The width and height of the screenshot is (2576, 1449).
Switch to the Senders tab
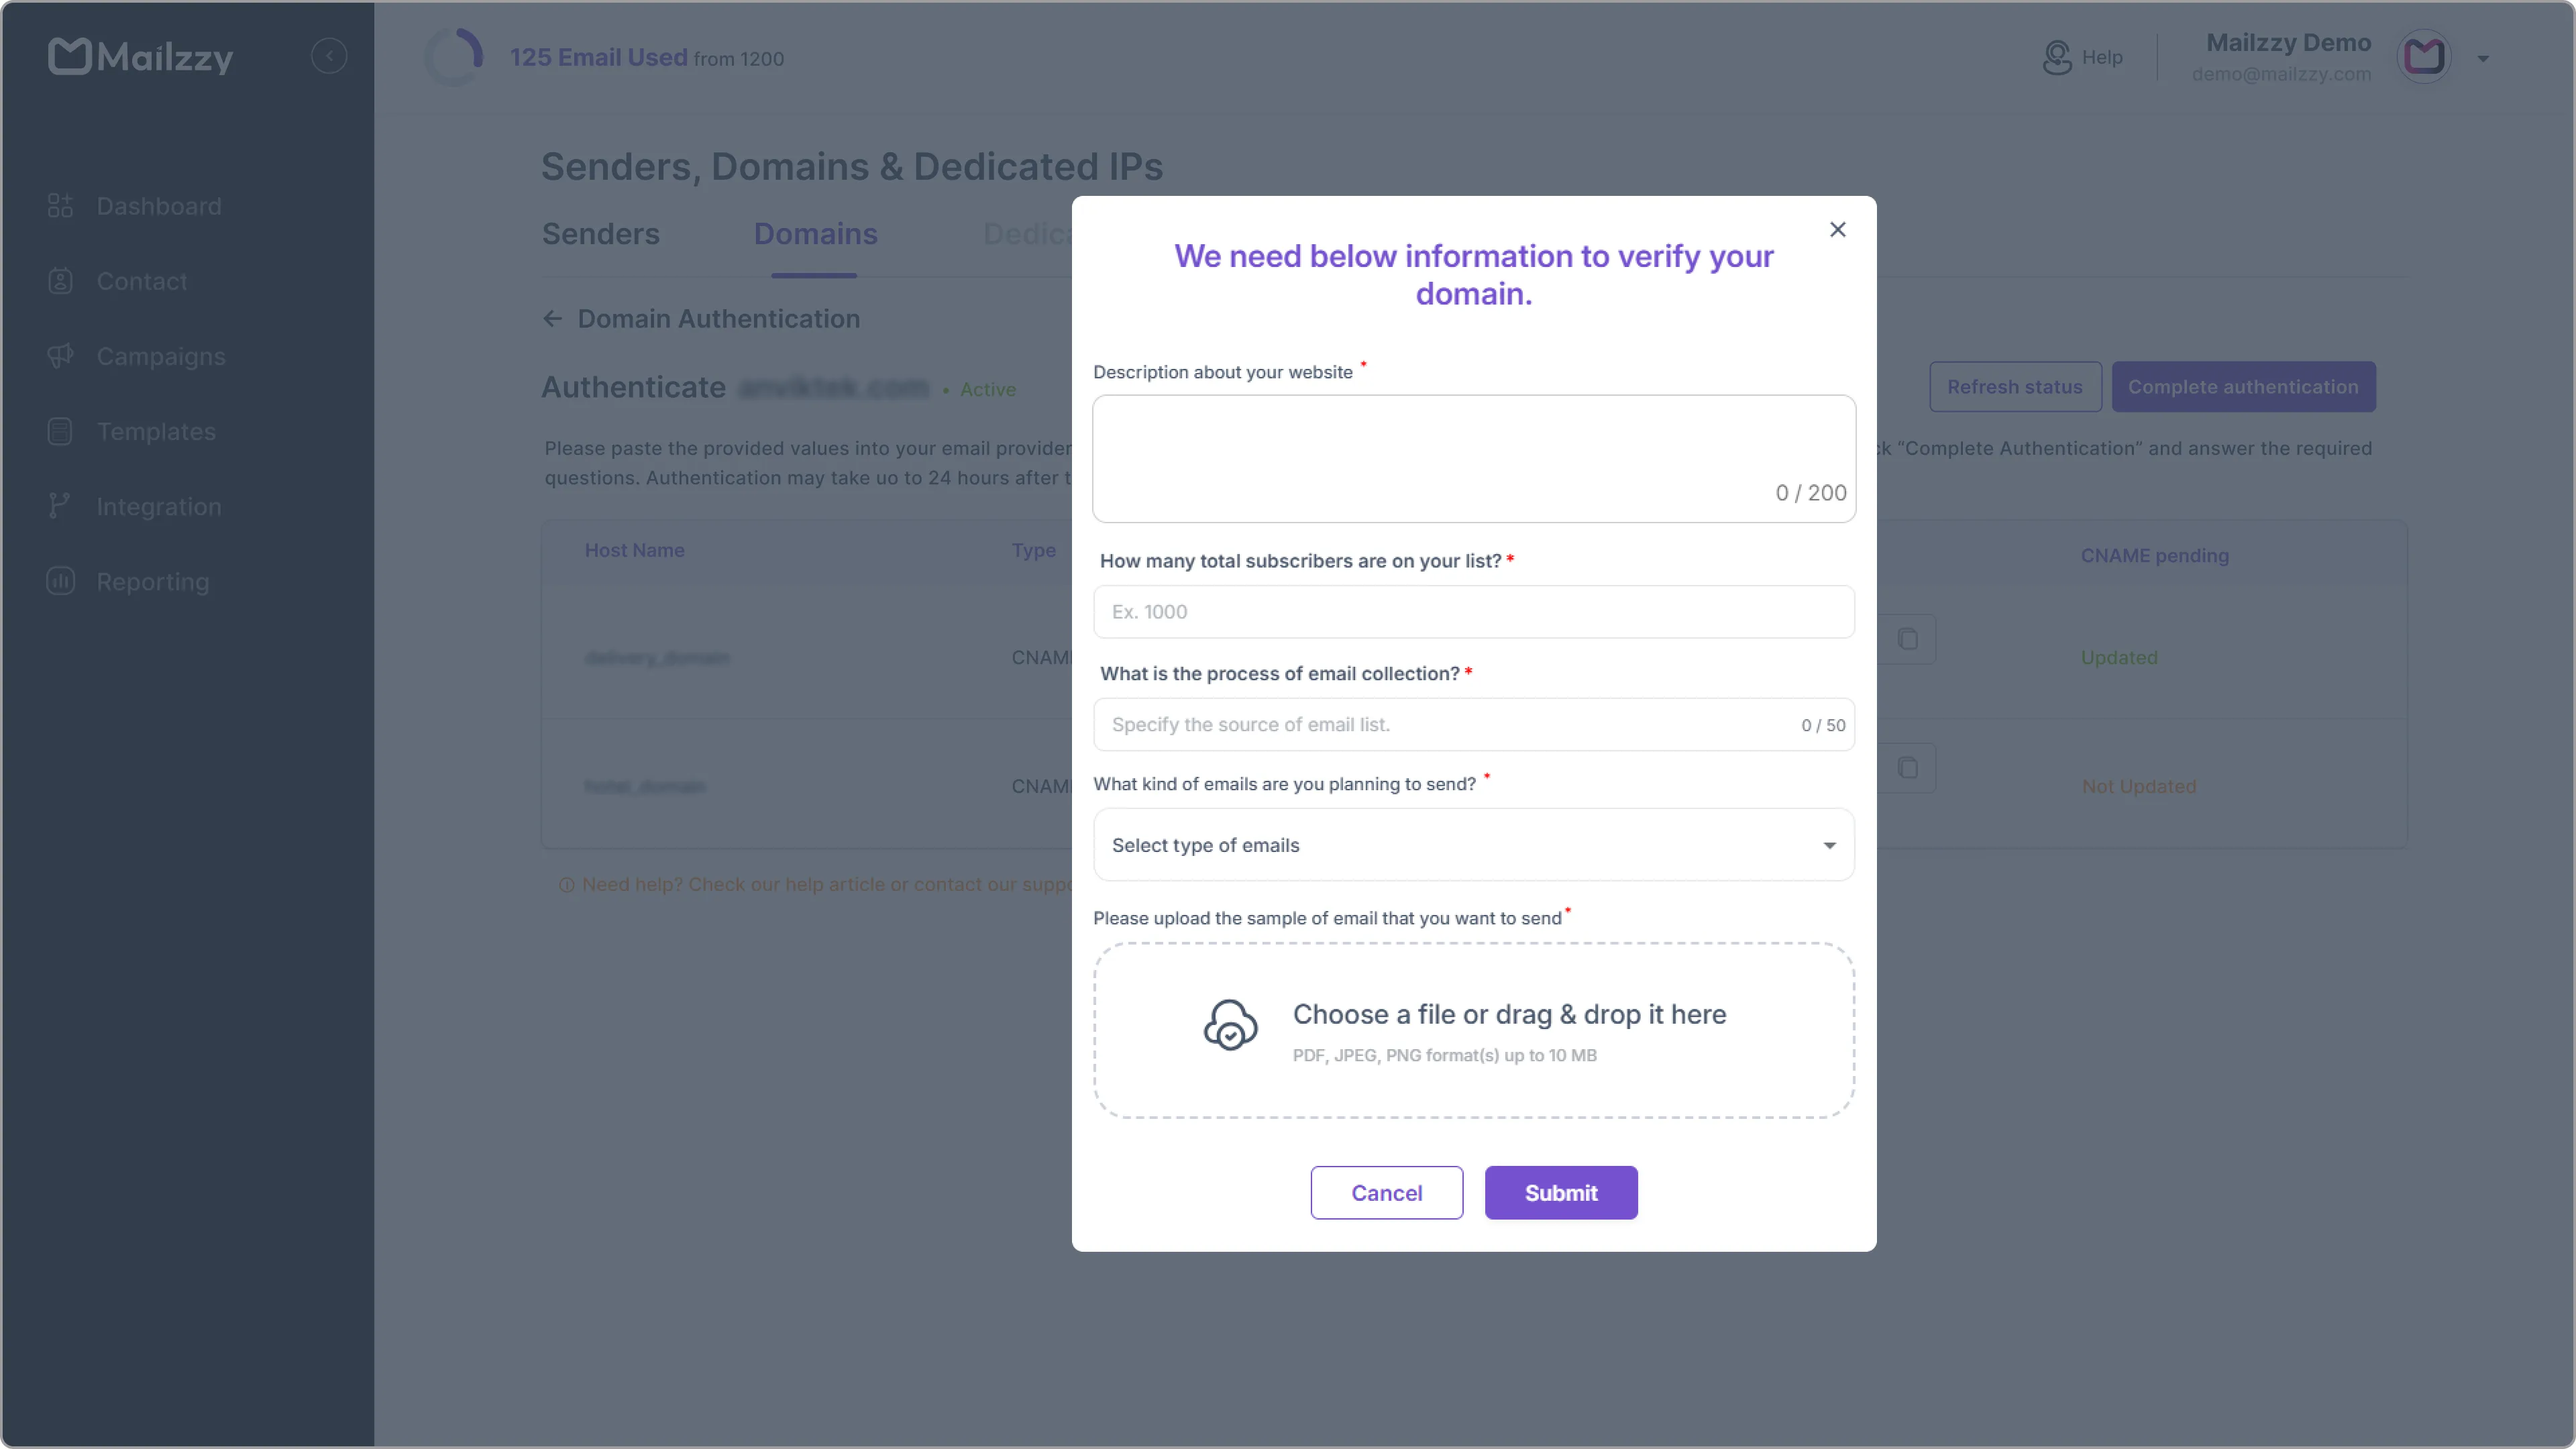click(x=600, y=234)
